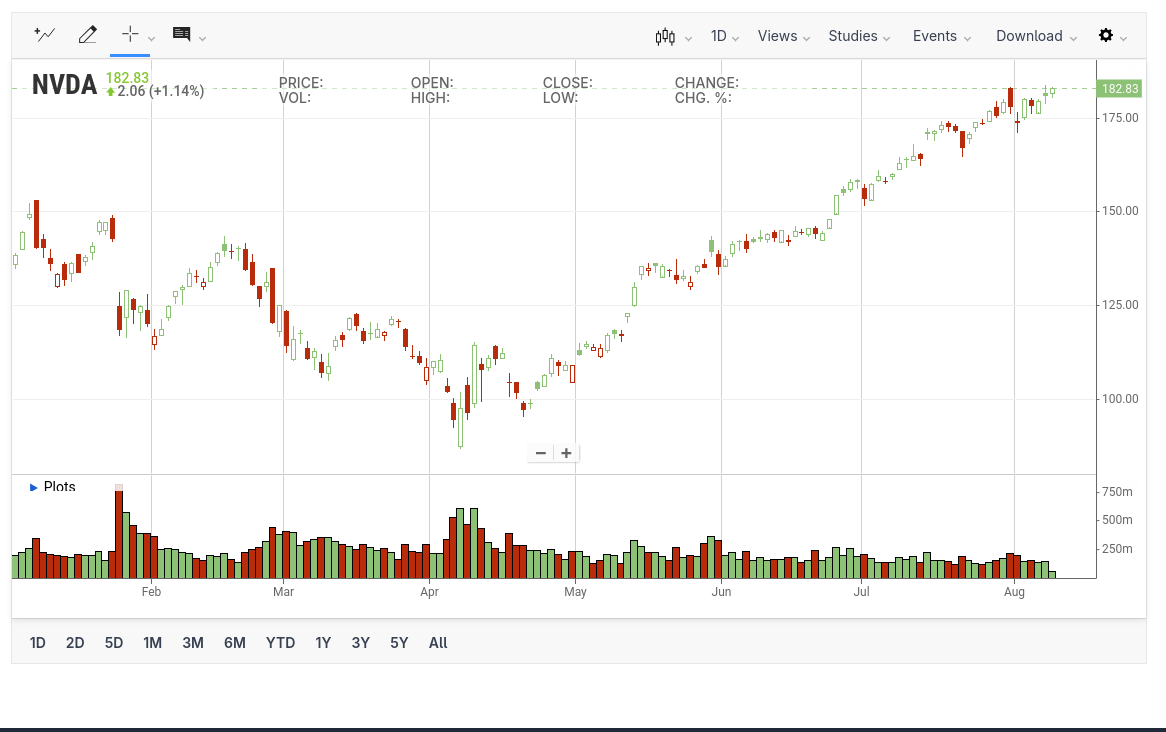The height and width of the screenshot is (732, 1166).
Task: Click the OPEN: readout label
Action: (x=432, y=83)
